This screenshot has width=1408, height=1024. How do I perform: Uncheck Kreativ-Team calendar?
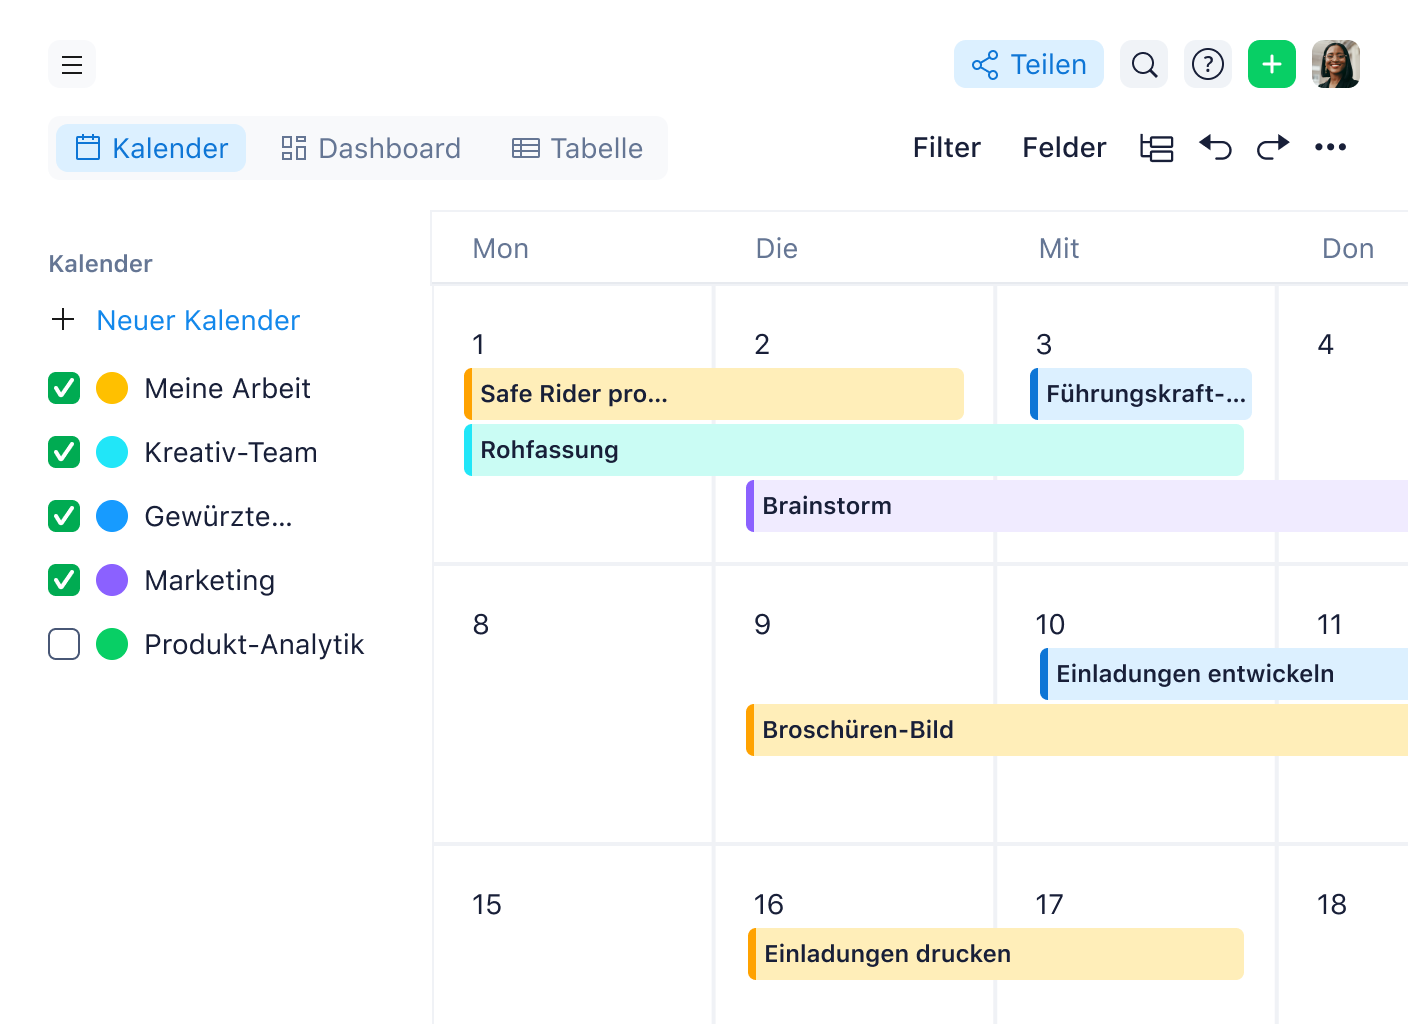coord(64,452)
